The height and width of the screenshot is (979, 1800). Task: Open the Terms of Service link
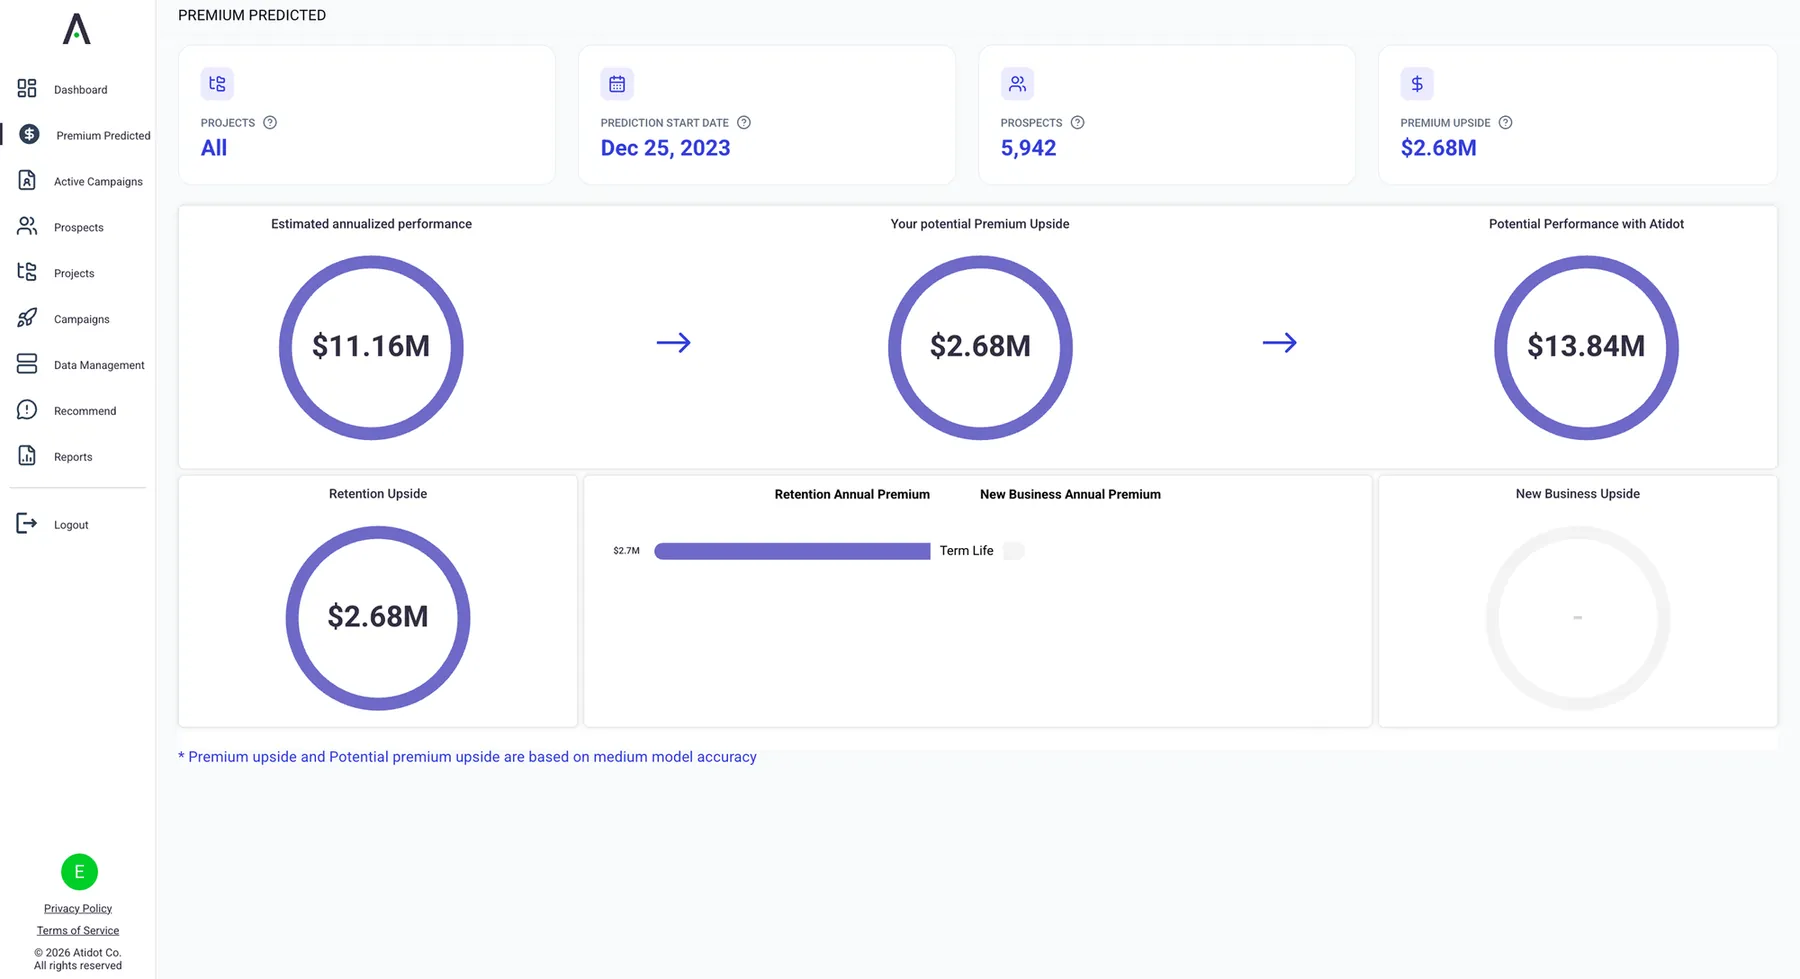click(78, 930)
